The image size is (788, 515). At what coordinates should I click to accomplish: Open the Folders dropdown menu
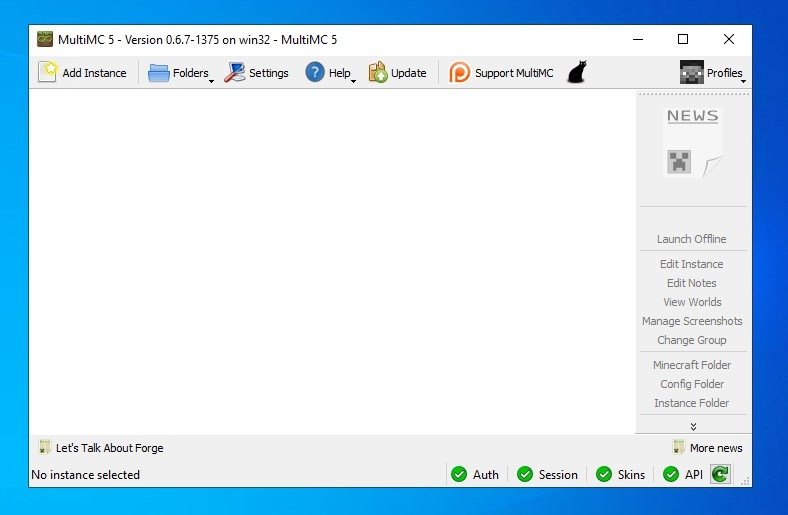181,73
